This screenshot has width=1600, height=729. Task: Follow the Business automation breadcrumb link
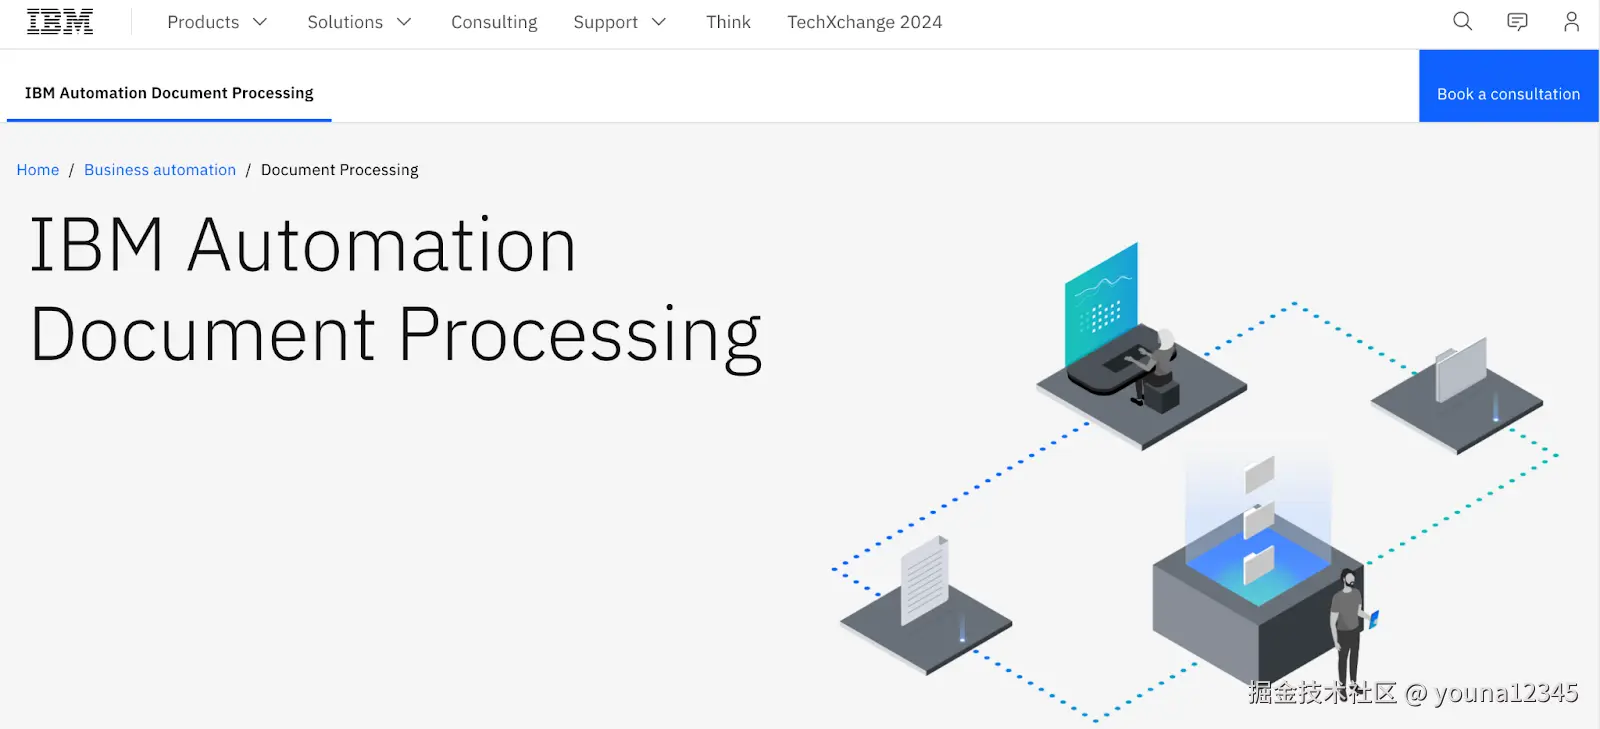click(x=160, y=170)
